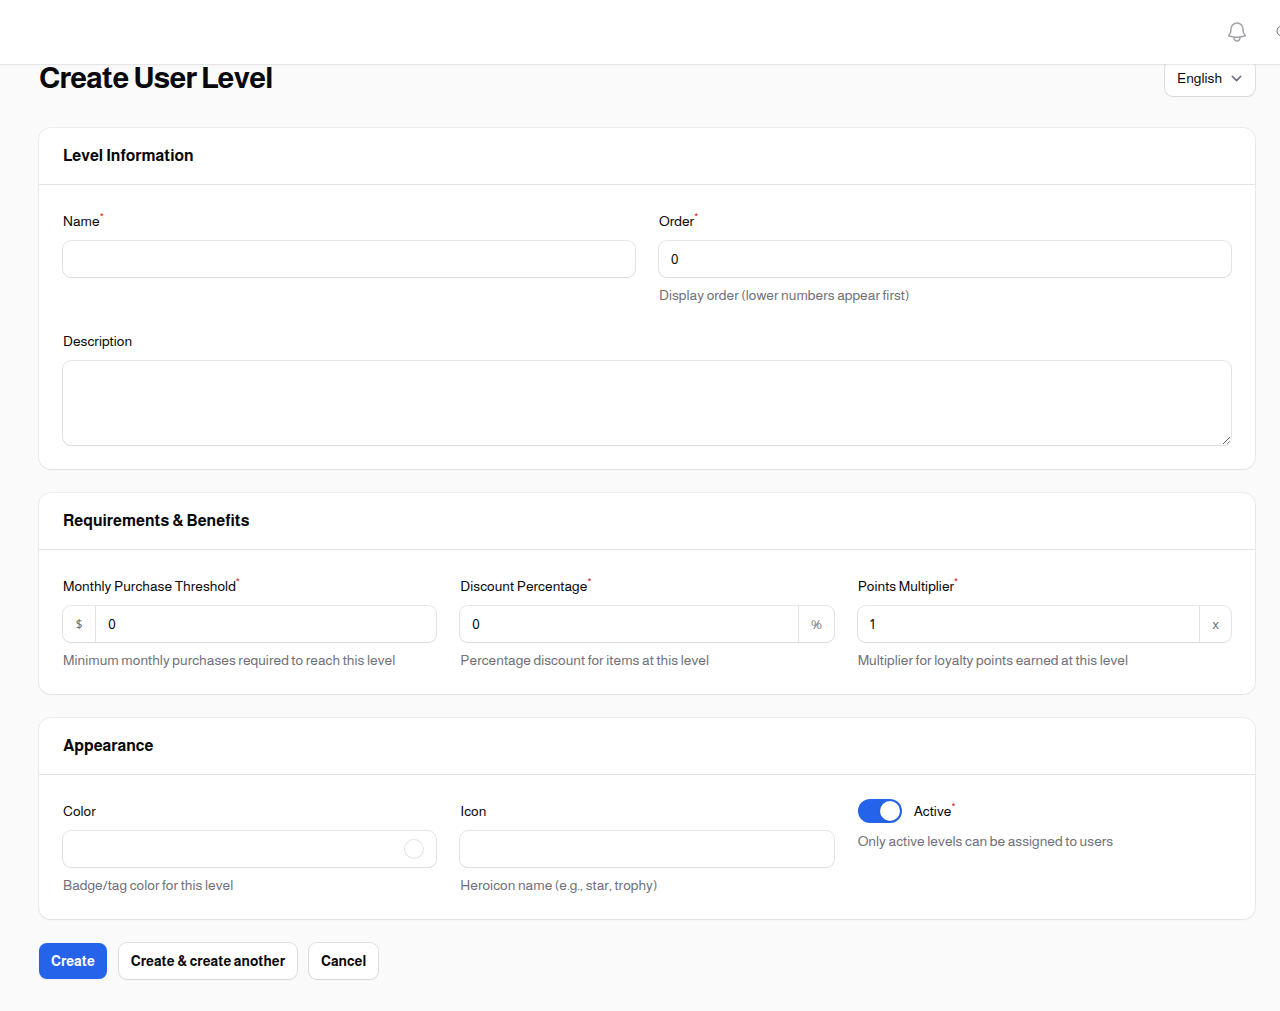Viewport: 1280px width, 1011px height.
Task: Open the notifications bell icon
Action: point(1236,31)
